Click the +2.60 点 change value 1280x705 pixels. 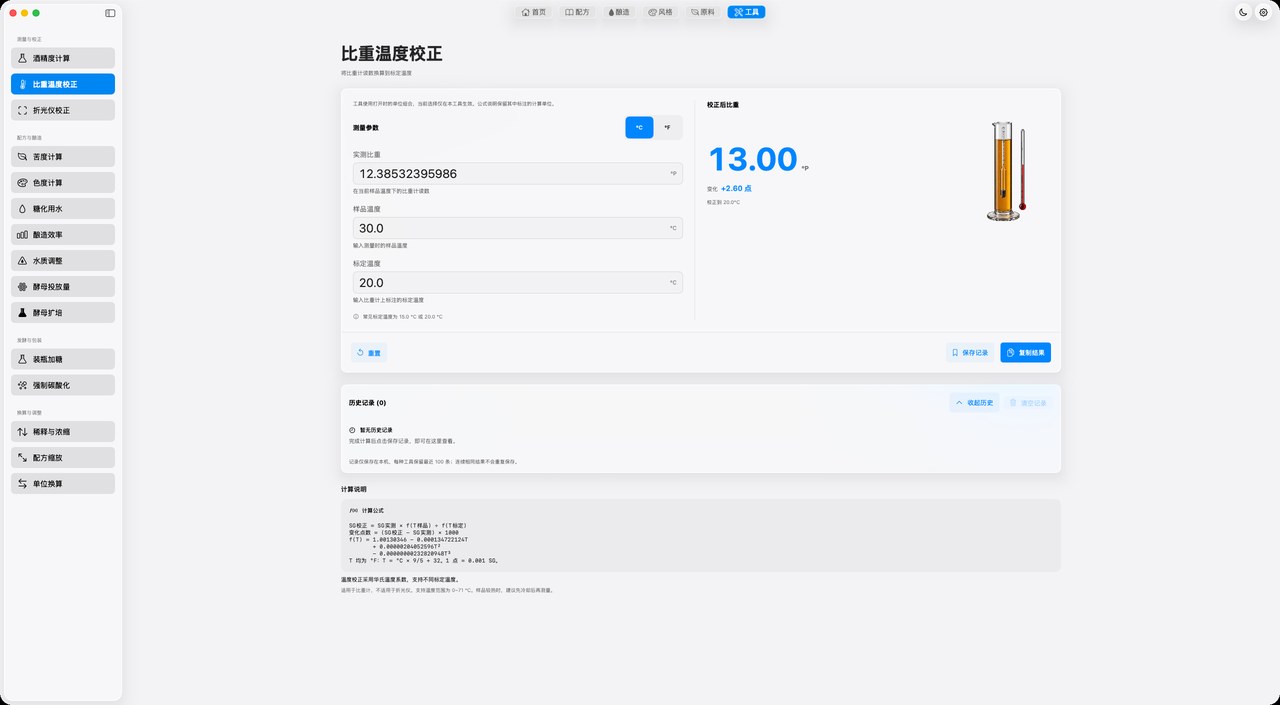point(737,188)
